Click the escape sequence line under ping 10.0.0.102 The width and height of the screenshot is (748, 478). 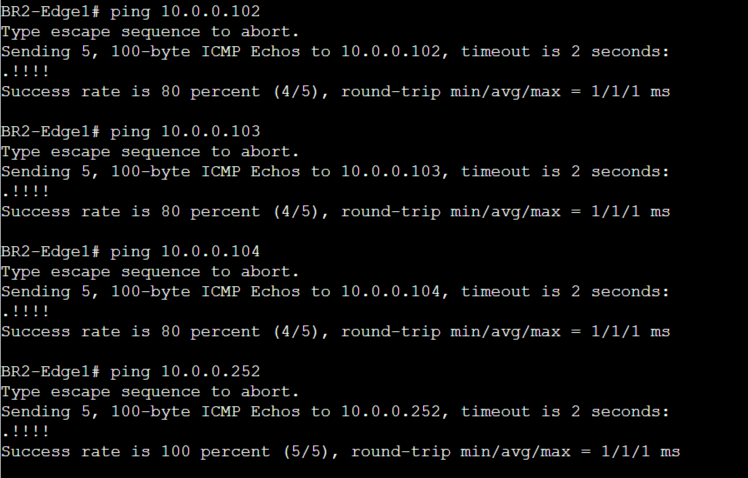[x=150, y=32]
